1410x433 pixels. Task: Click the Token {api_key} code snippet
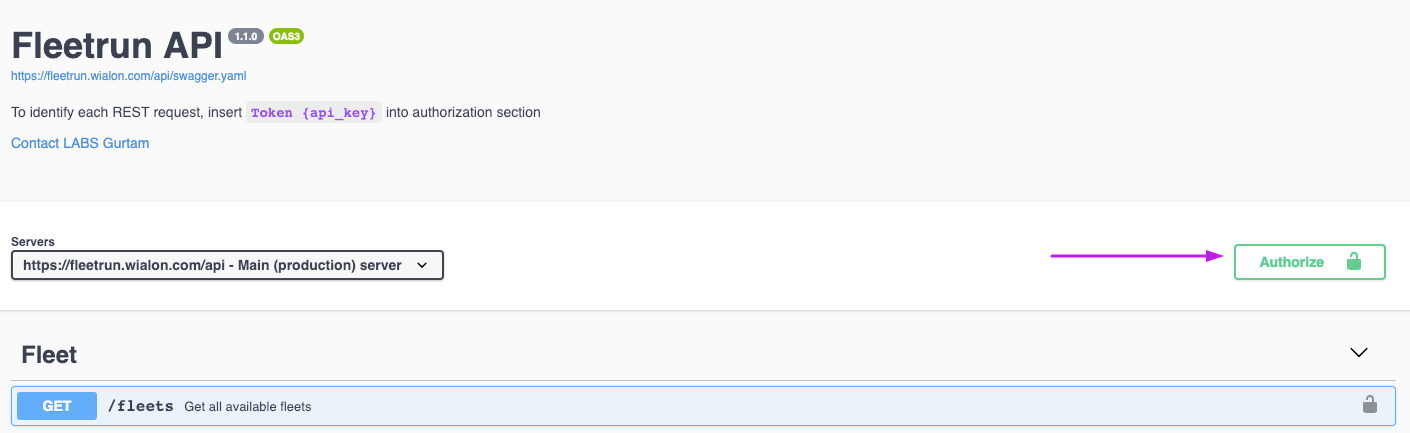point(314,113)
